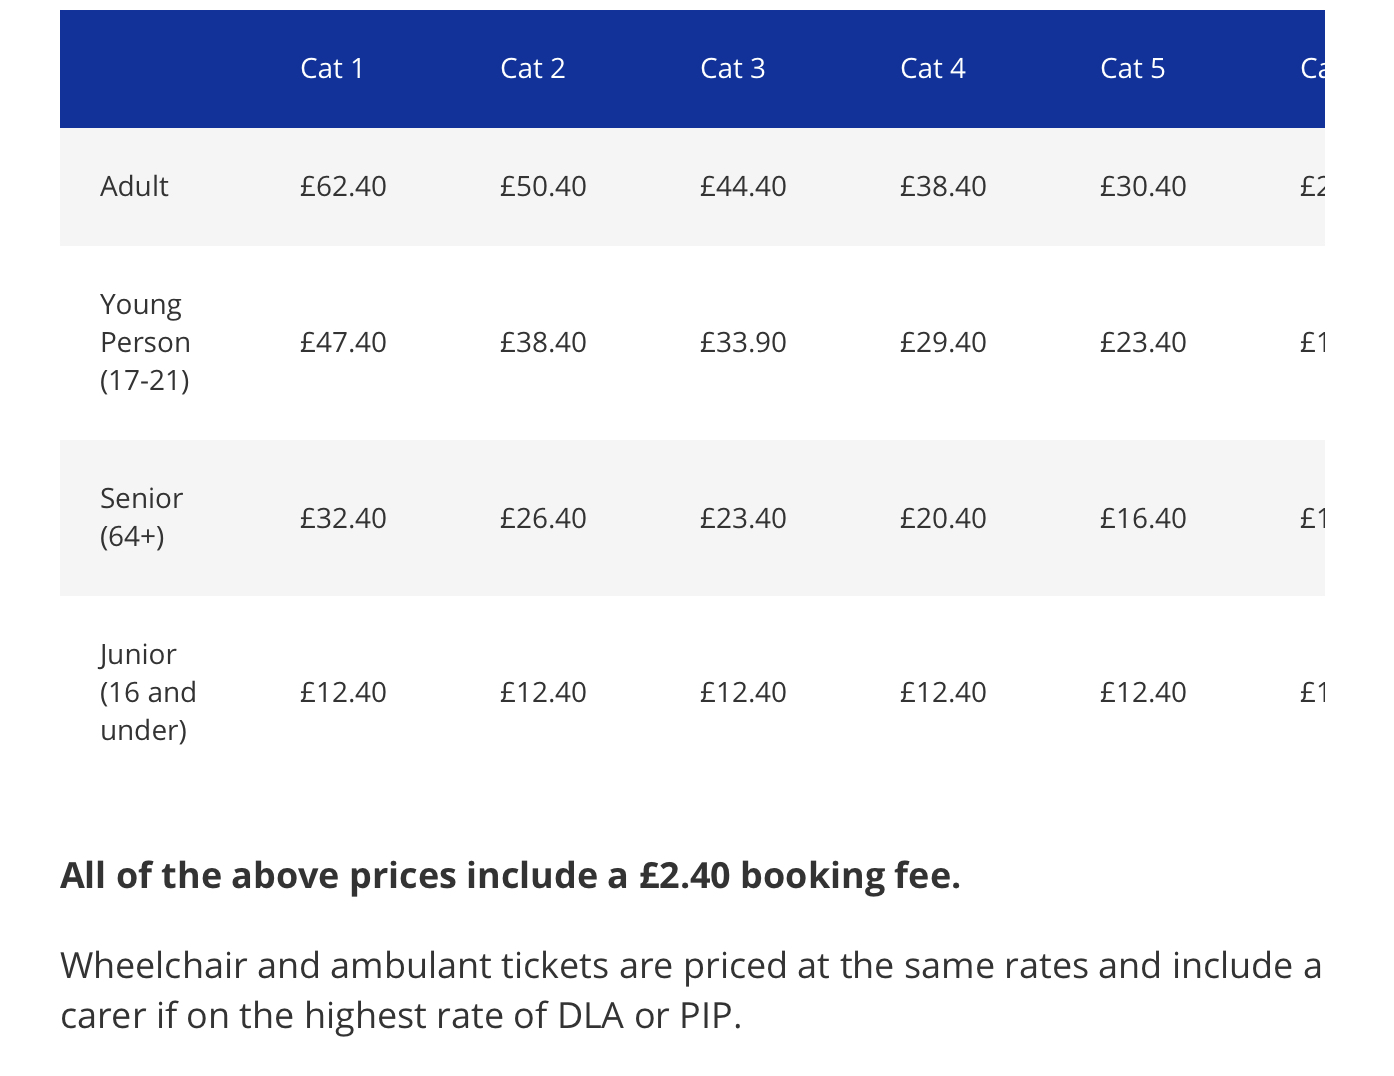Image resolution: width=1394 pixels, height=1076 pixels.
Task: Click the Young Person (17-21) row label
Action: (x=145, y=342)
